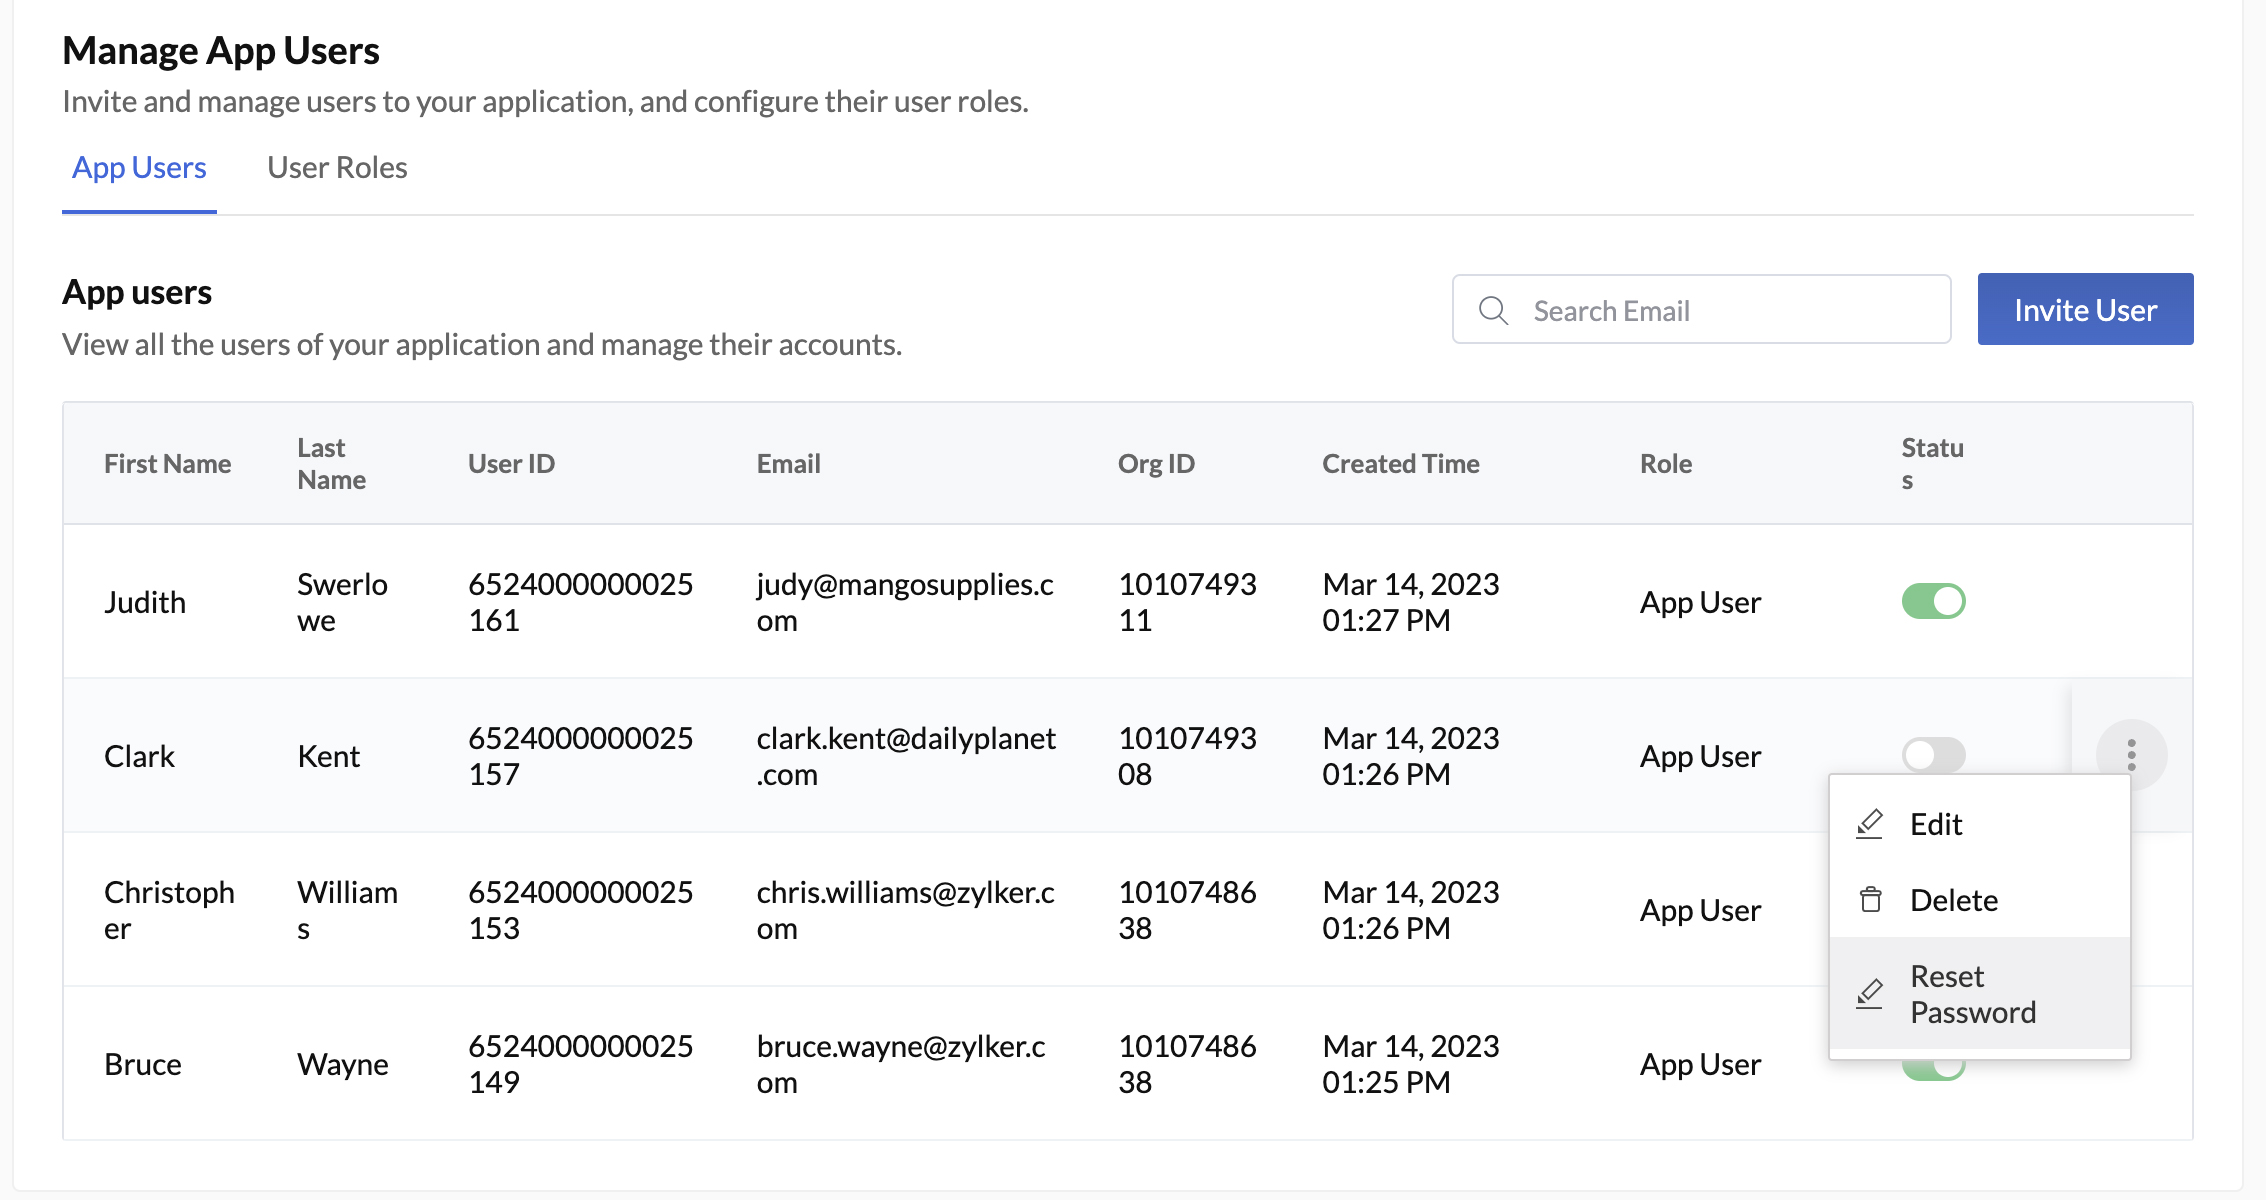The height and width of the screenshot is (1200, 2266).
Task: Enable Judith Swerlowe's status toggle
Action: 1933,601
